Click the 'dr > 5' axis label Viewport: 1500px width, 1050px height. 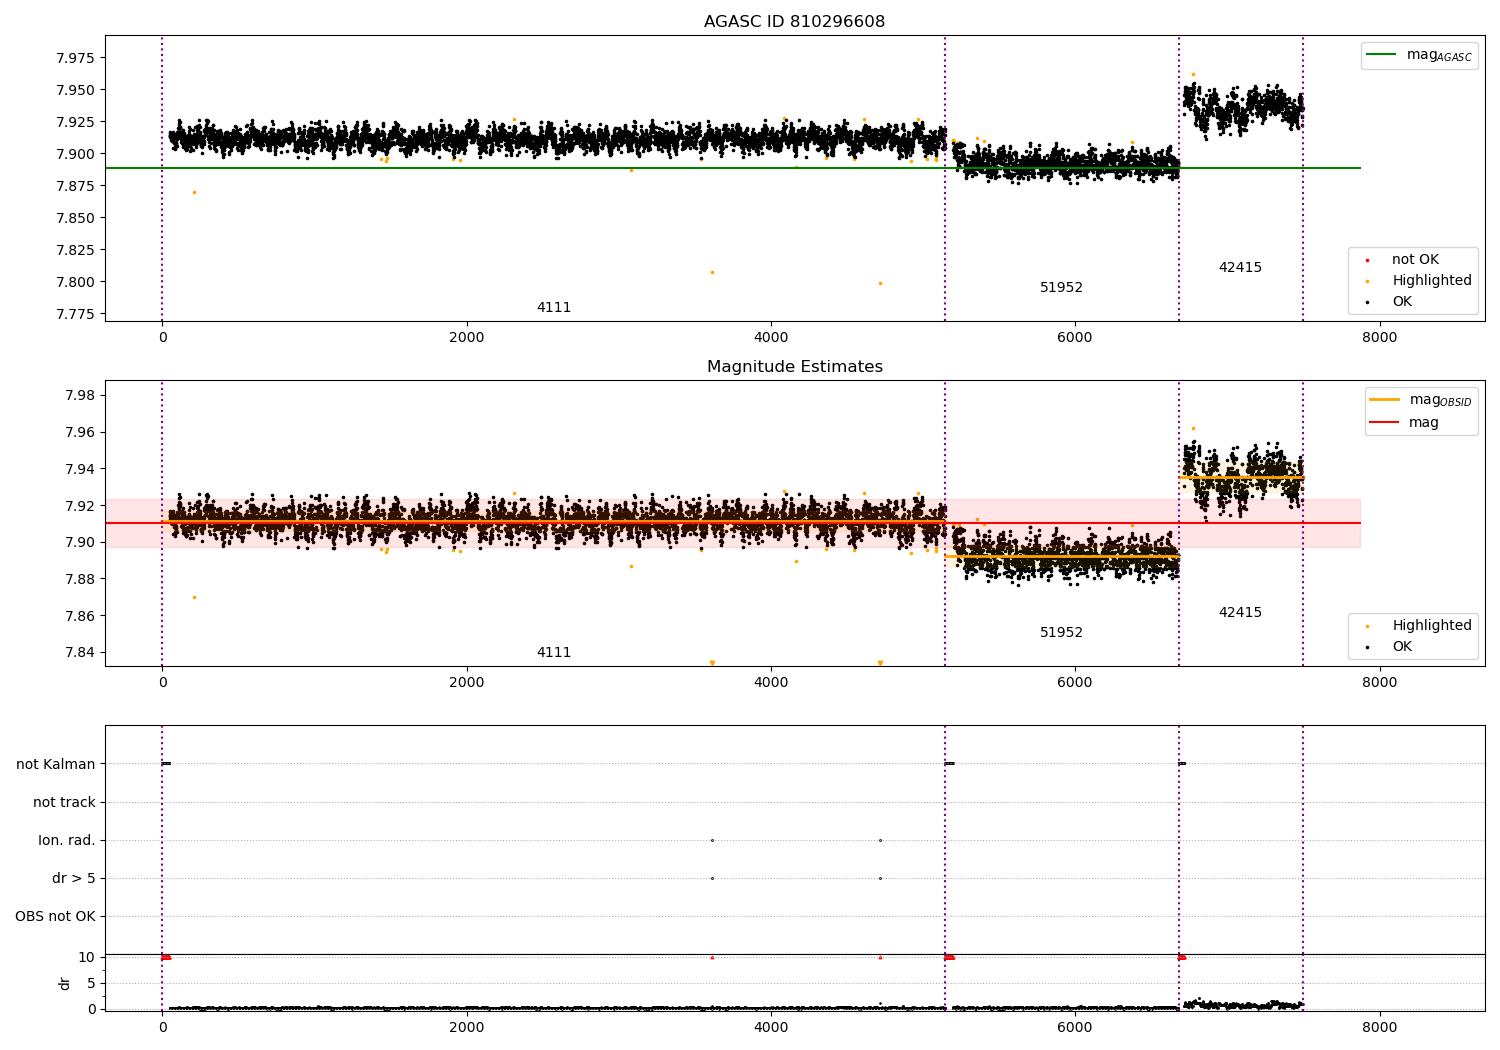74,878
